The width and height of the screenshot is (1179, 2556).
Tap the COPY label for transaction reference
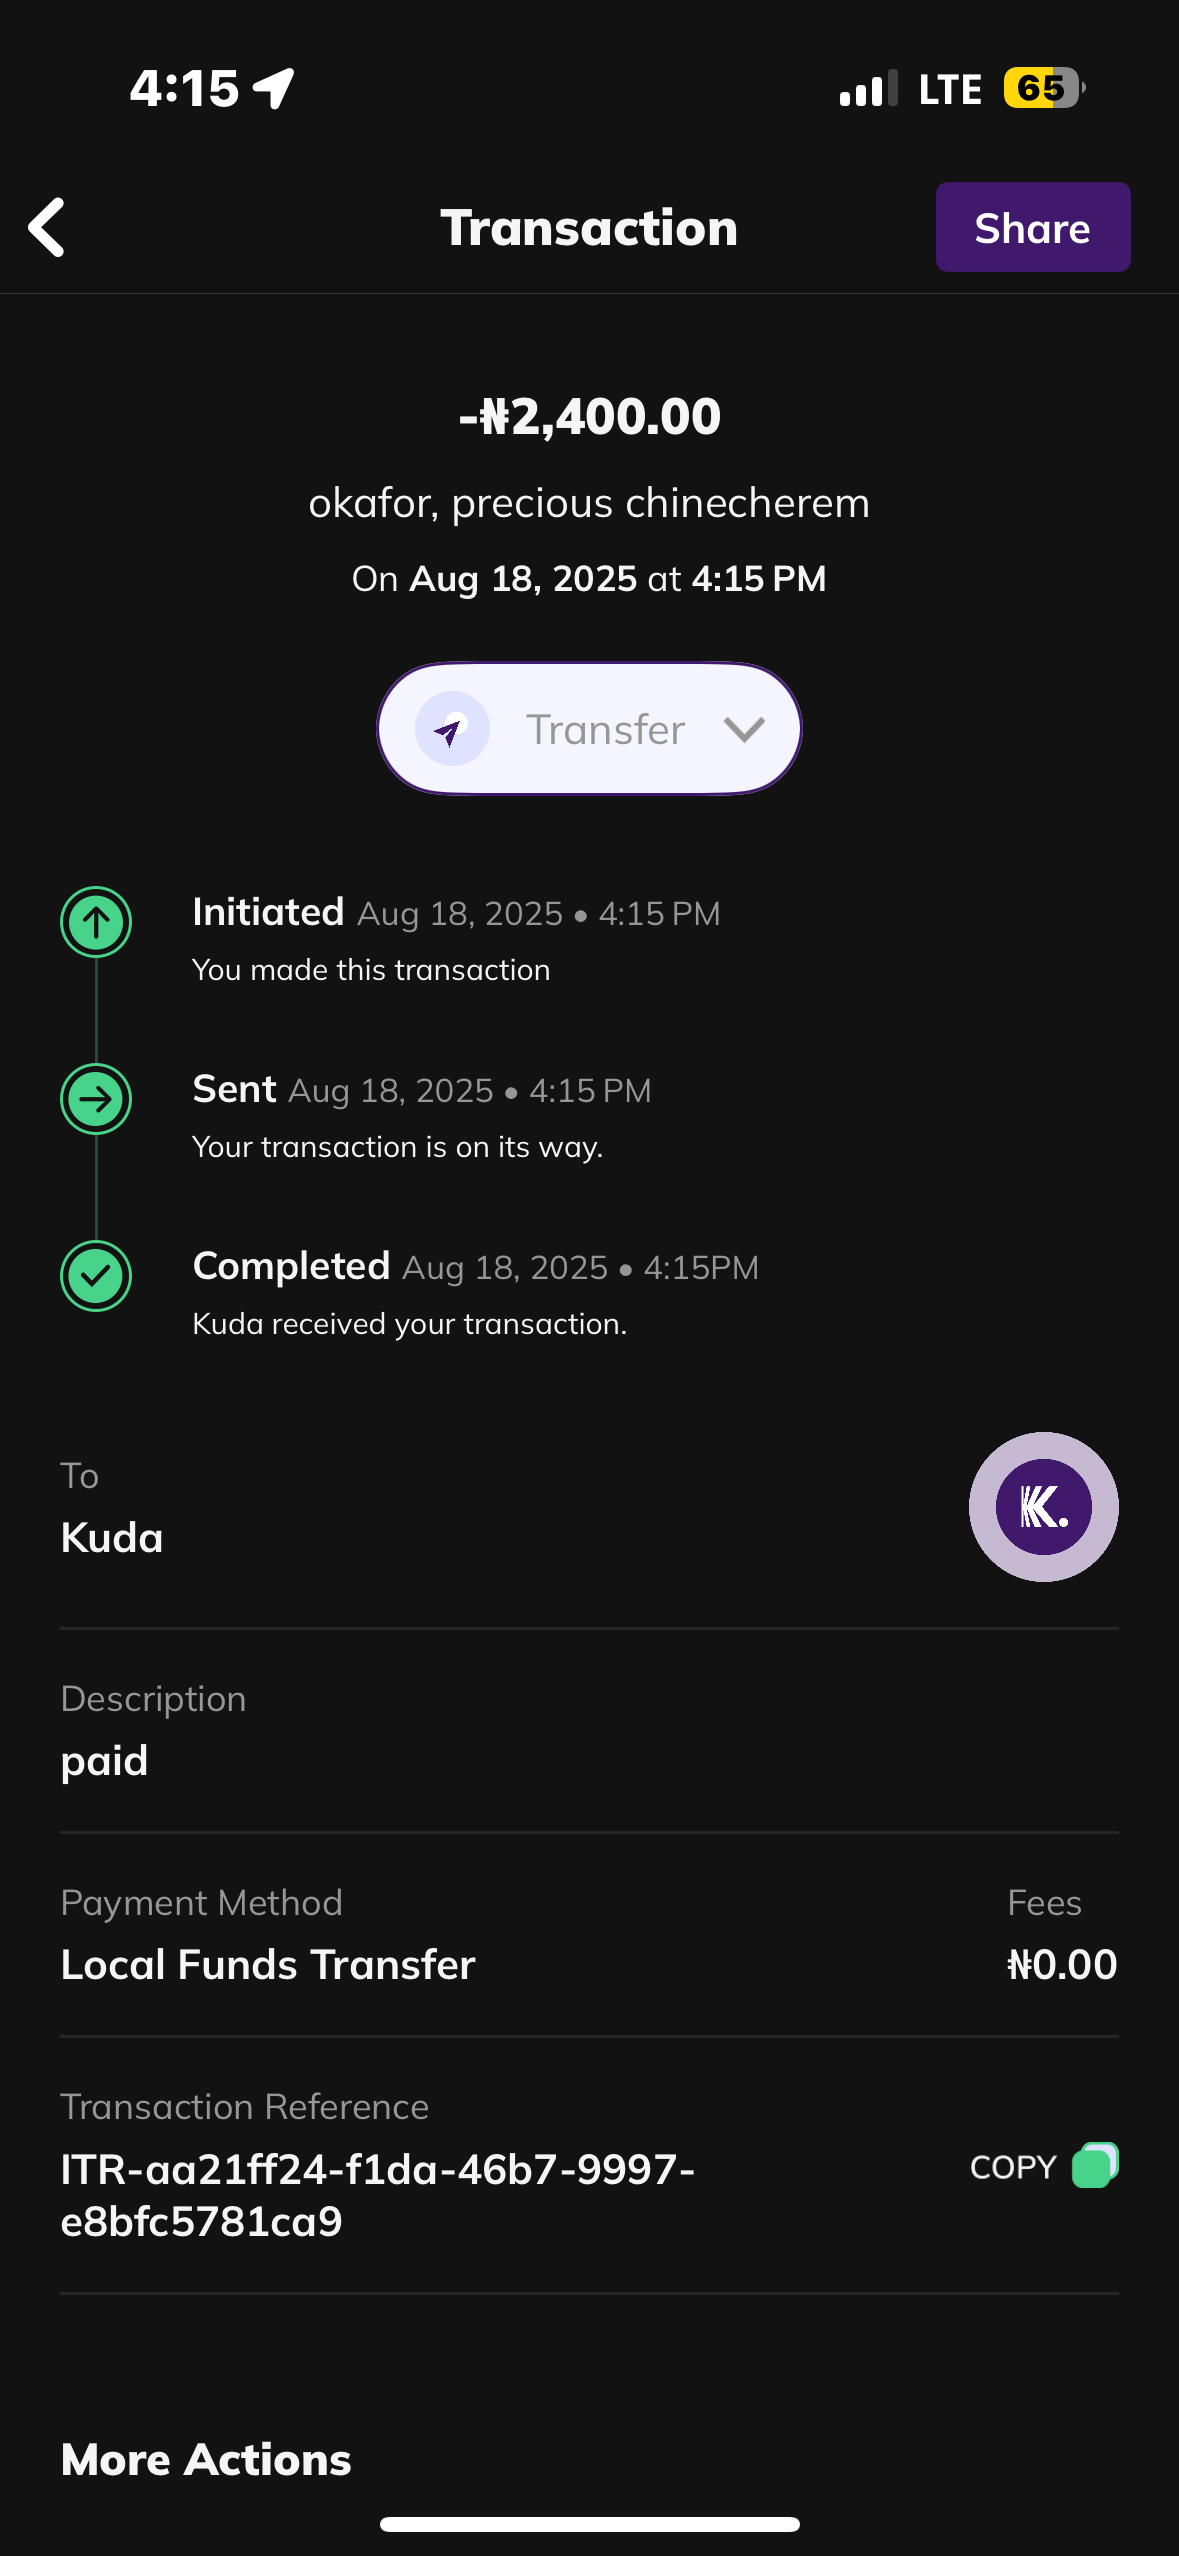coord(1013,2167)
